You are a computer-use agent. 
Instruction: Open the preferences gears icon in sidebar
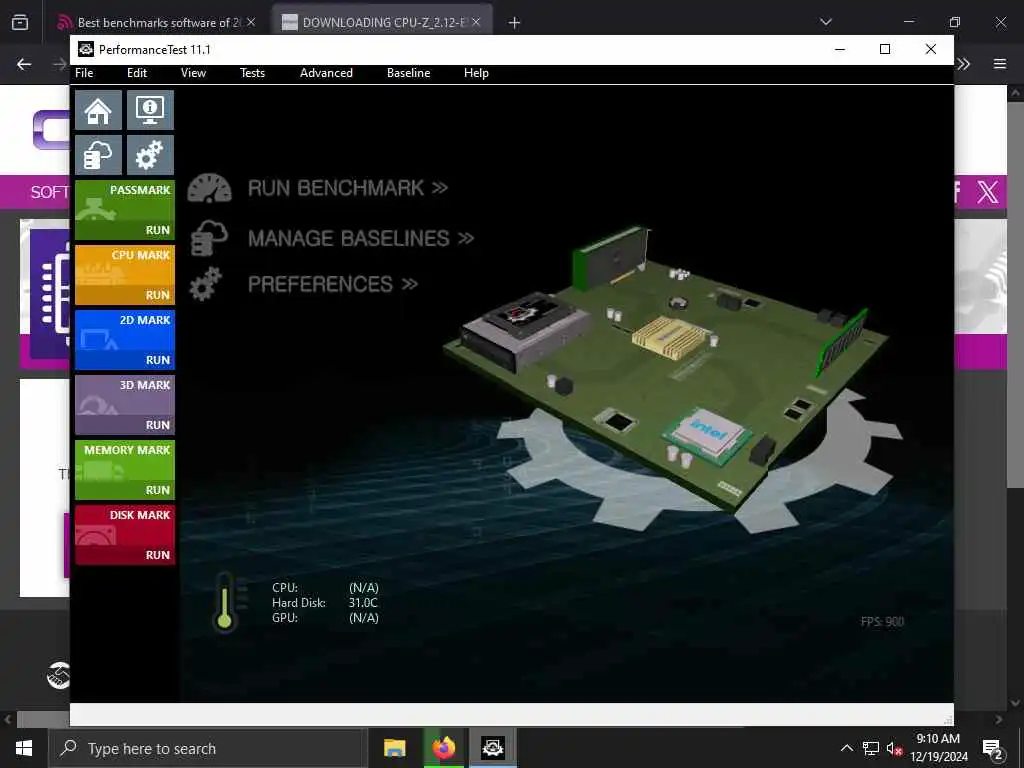coord(150,155)
